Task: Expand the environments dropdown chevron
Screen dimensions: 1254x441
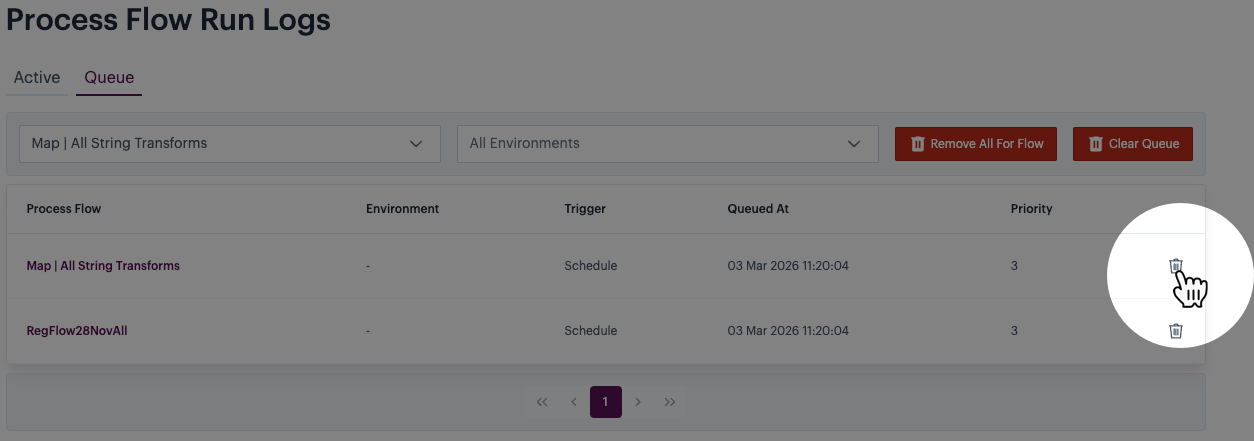Action: tap(854, 144)
